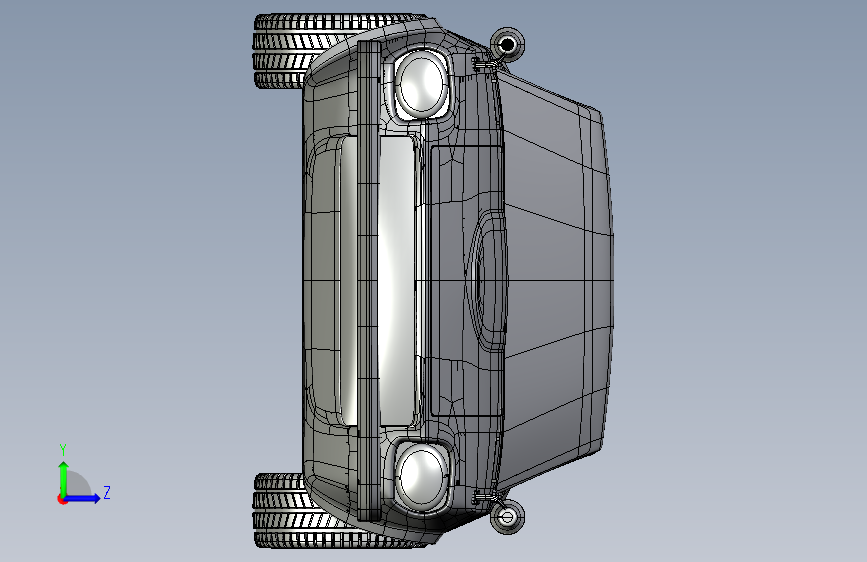Click the green Y axis arrow of the triad
Image resolution: width=867 pixels, height=562 pixels.
pos(64,479)
